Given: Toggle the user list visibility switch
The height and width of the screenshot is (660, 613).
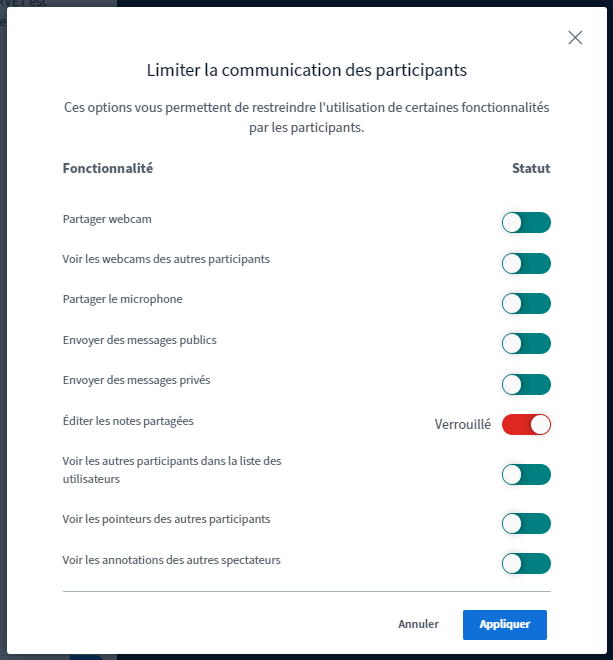Looking at the screenshot, I should click(526, 474).
